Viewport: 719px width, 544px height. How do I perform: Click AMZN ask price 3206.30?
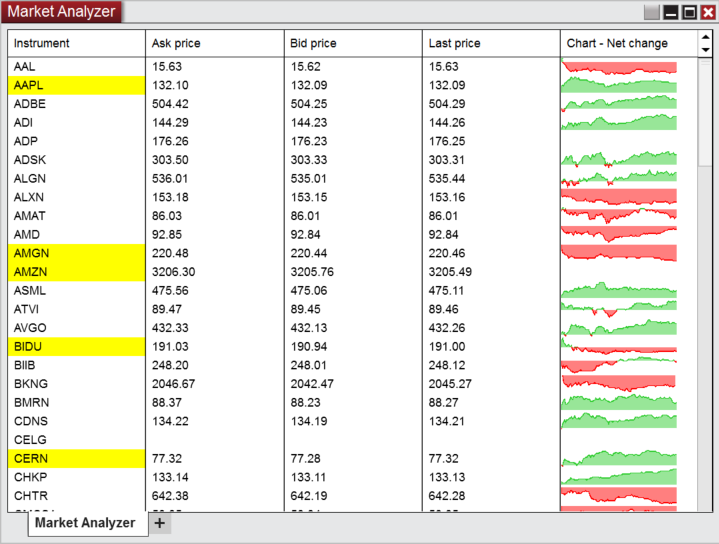(x=173, y=272)
